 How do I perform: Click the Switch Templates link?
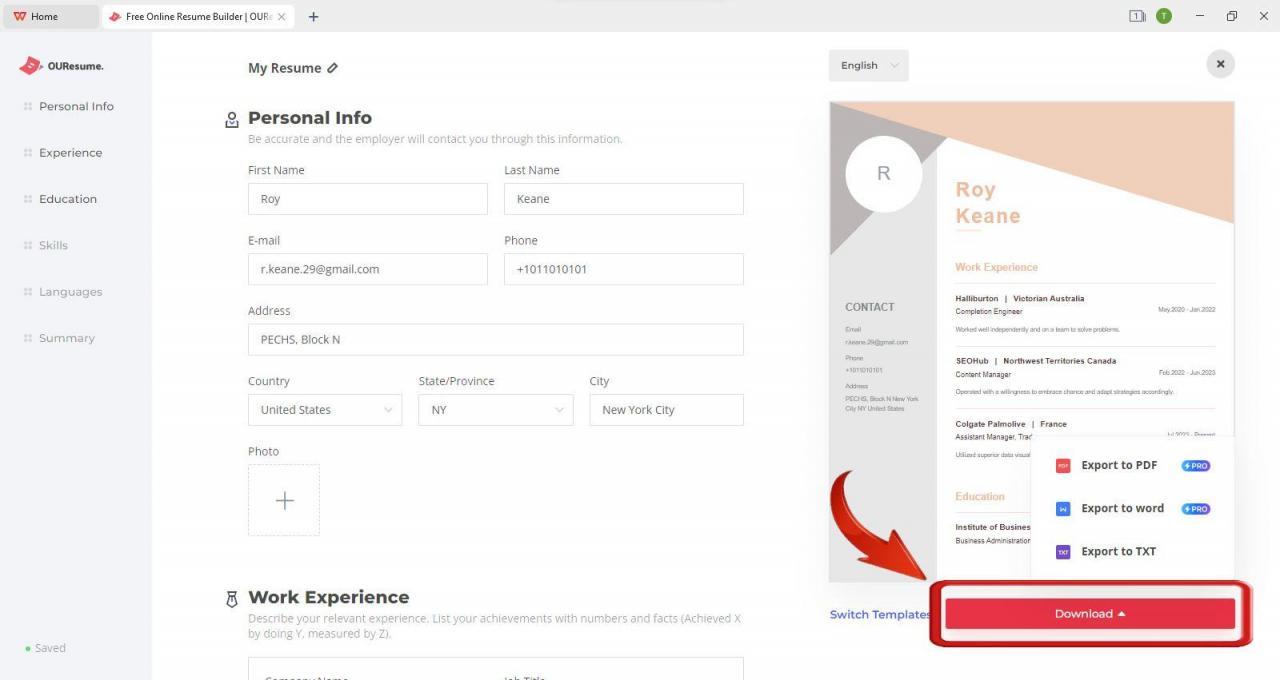(x=880, y=614)
